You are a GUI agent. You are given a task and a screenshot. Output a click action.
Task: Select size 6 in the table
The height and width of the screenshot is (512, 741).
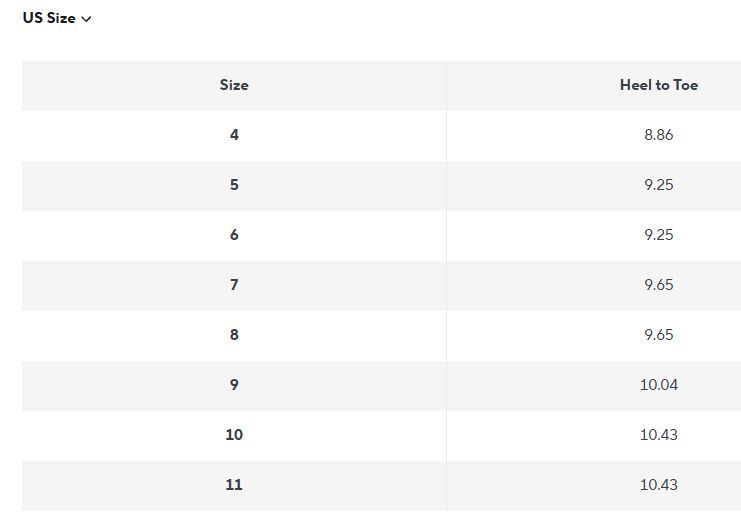pos(234,235)
